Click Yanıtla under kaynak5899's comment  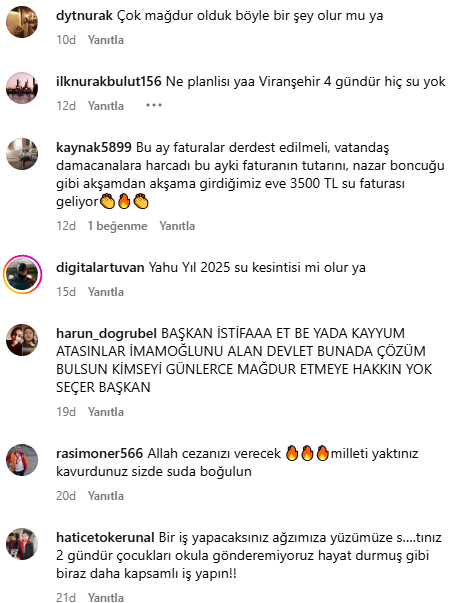(x=177, y=226)
